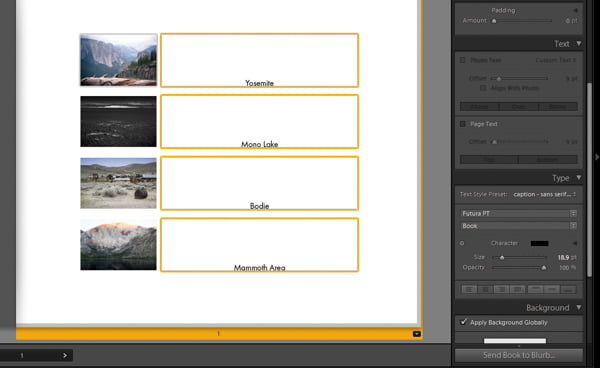Select the Bodie ghost town photo
The height and width of the screenshot is (368, 600).
118,183
